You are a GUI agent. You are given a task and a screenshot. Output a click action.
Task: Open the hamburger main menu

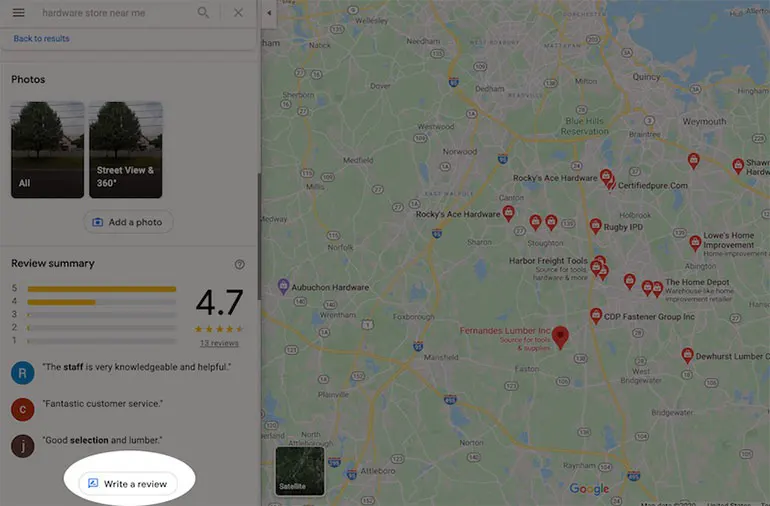coord(19,12)
